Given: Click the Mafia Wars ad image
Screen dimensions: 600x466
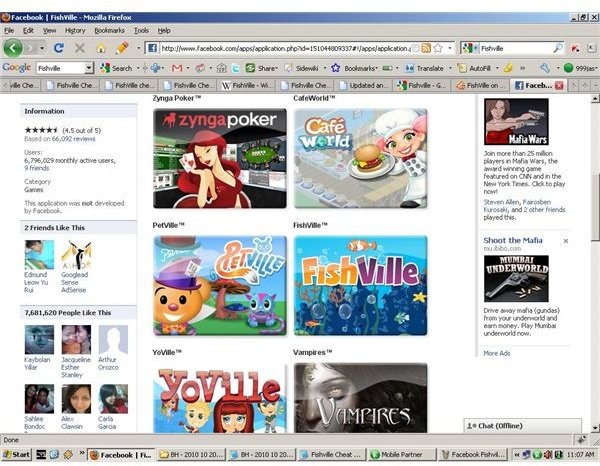Looking at the screenshot, I should click(516, 122).
